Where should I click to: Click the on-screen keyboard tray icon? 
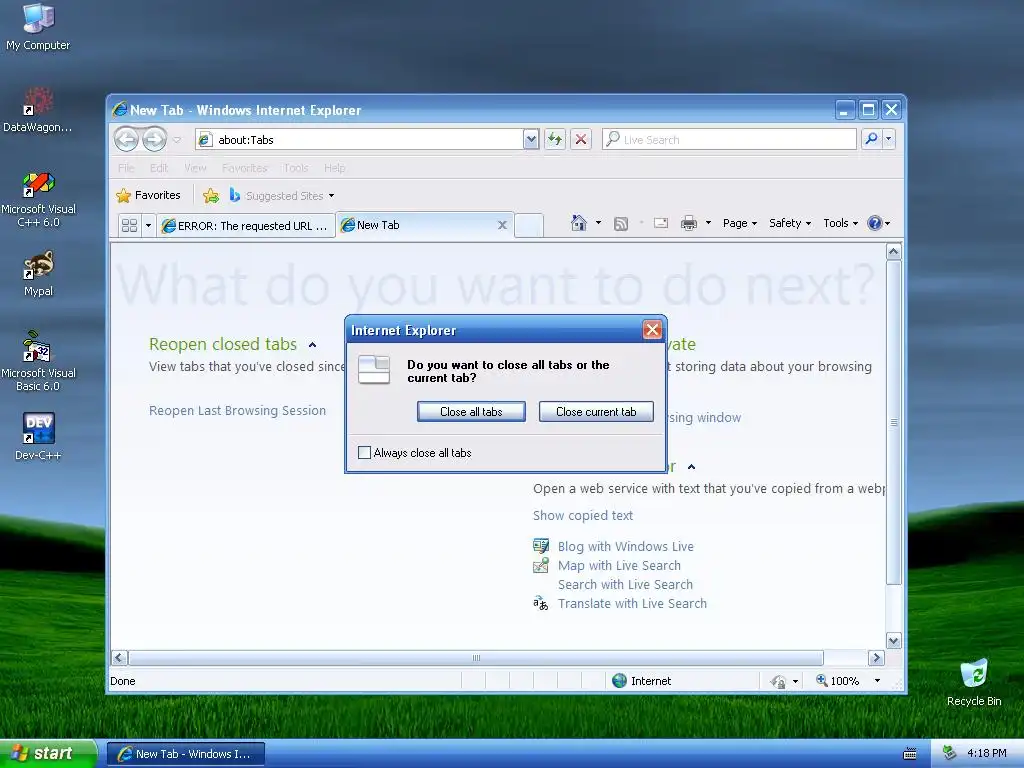pyautogui.click(x=910, y=754)
